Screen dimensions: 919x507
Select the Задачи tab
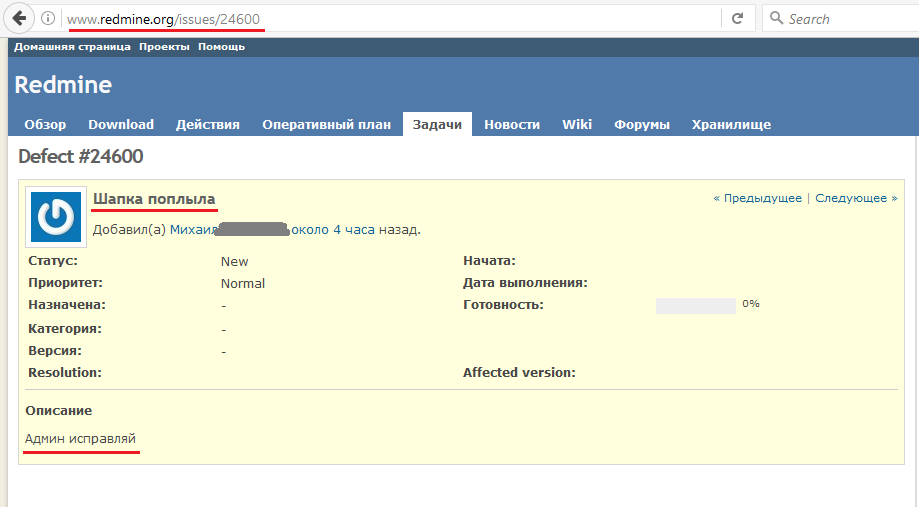pyautogui.click(x=437, y=124)
